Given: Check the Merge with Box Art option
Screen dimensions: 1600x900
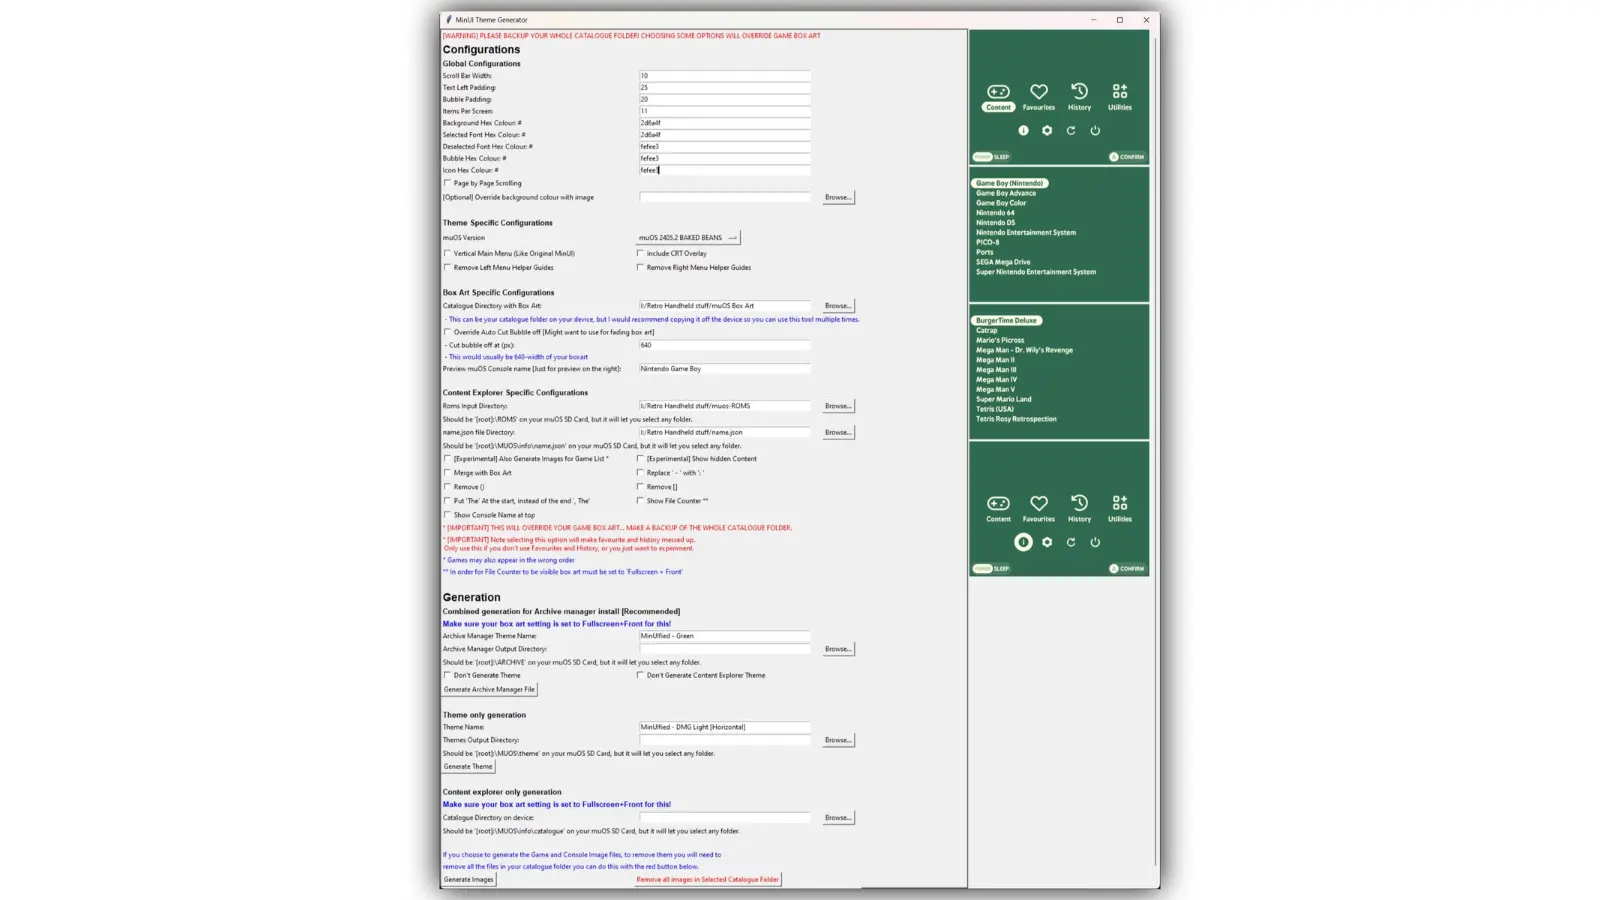Looking at the screenshot, I should [448, 473].
